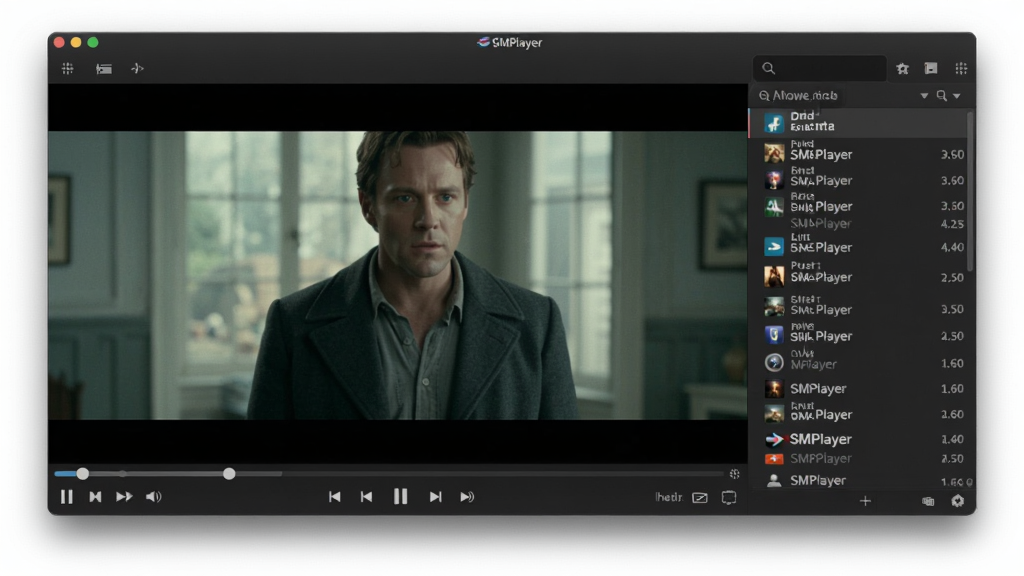
Task: Click the lhetr label in the control bar
Action: point(668,498)
